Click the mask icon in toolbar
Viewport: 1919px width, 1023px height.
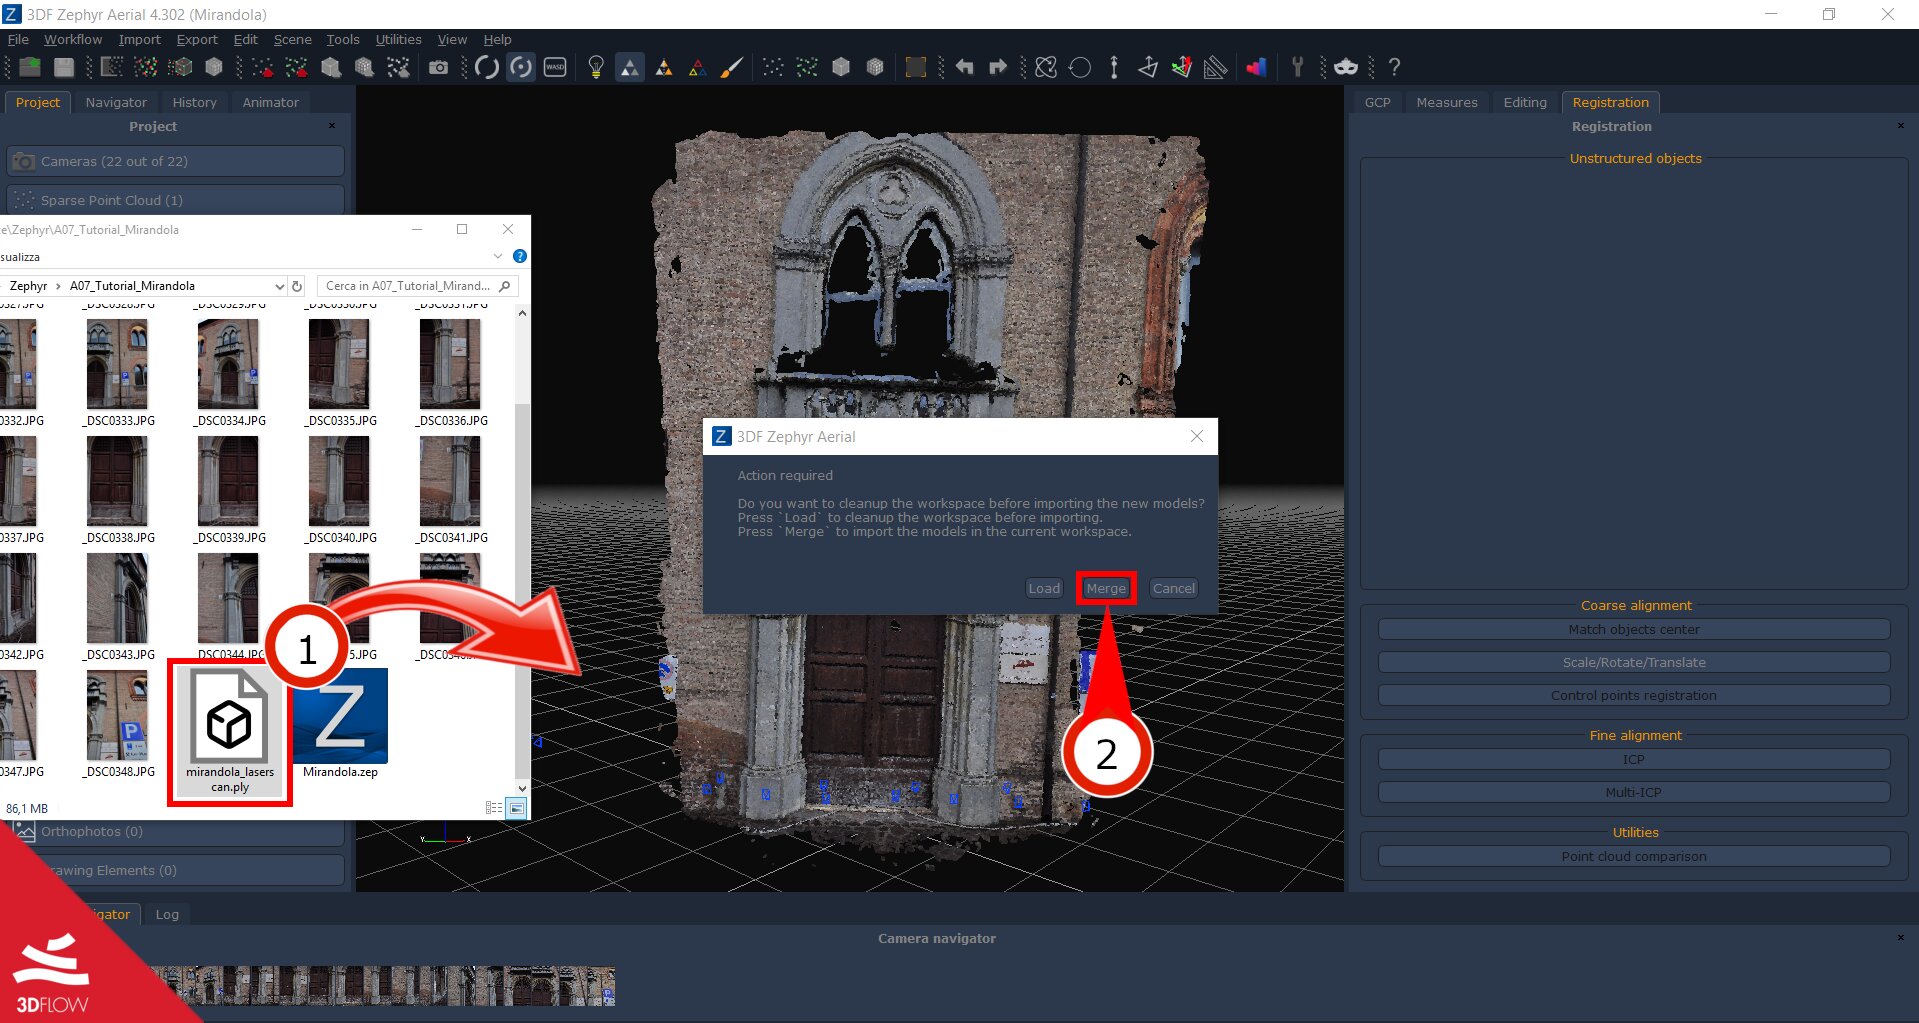[x=1346, y=67]
